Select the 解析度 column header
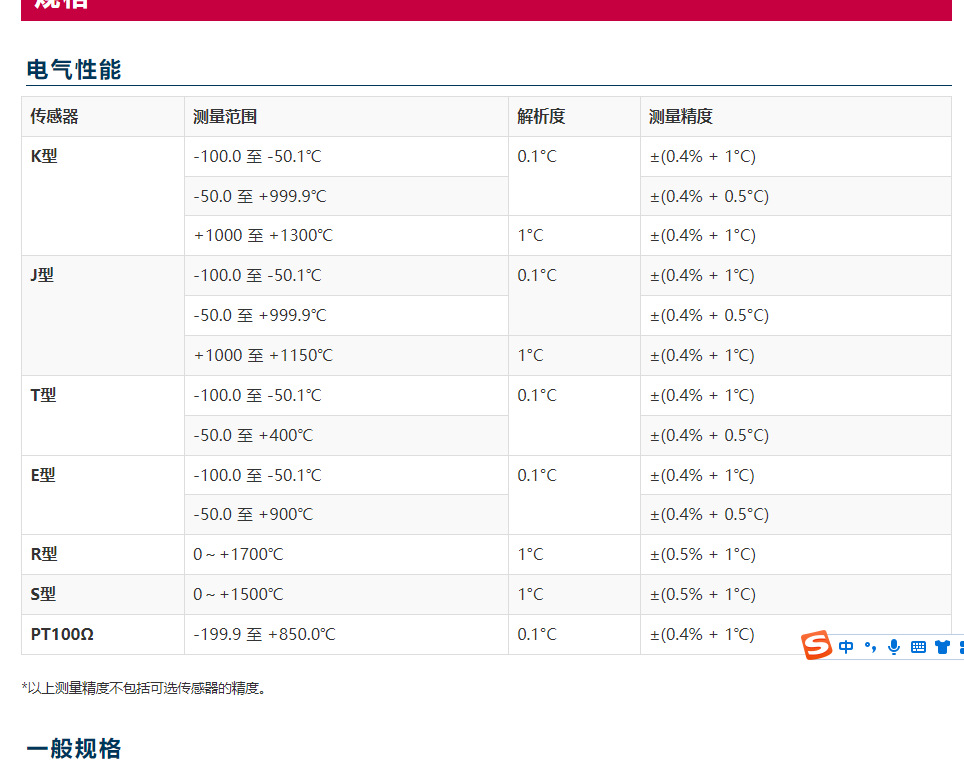The height and width of the screenshot is (761, 964). [x=541, y=116]
